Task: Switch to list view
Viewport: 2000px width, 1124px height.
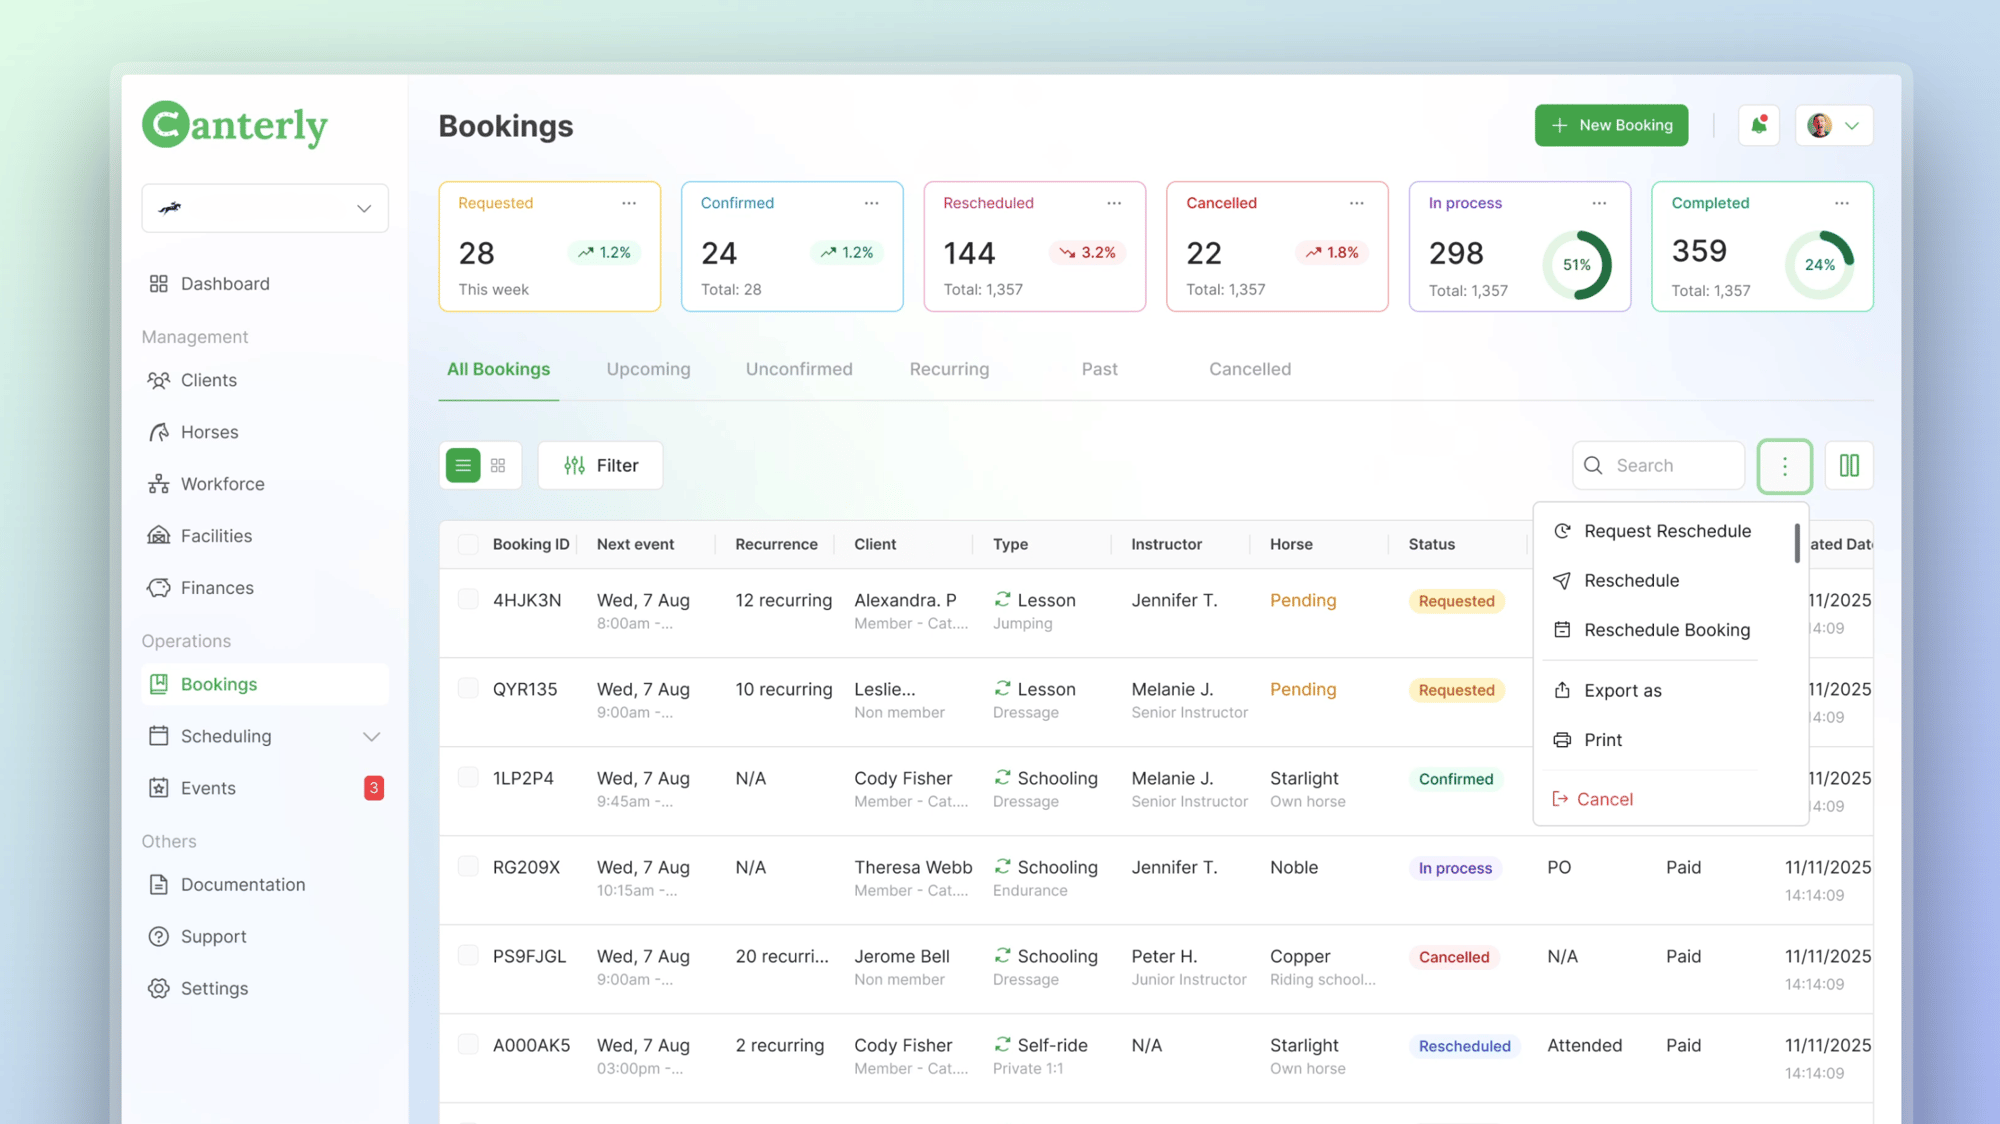Action: point(463,465)
